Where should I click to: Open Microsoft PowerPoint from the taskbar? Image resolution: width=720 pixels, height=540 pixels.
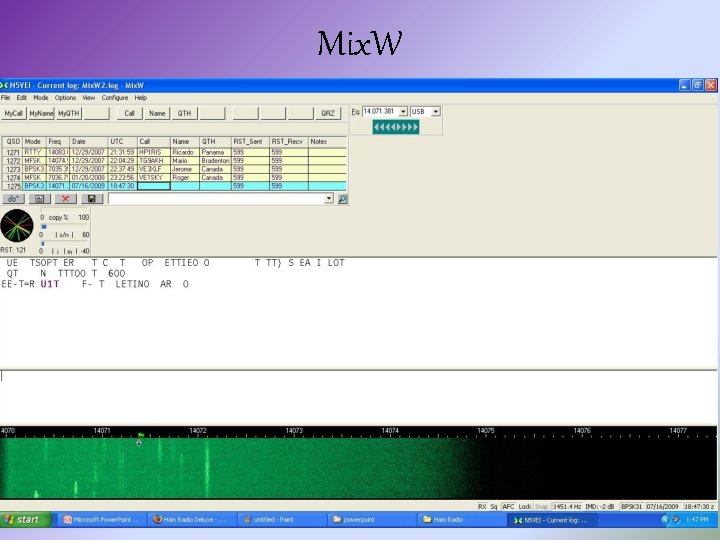102,520
